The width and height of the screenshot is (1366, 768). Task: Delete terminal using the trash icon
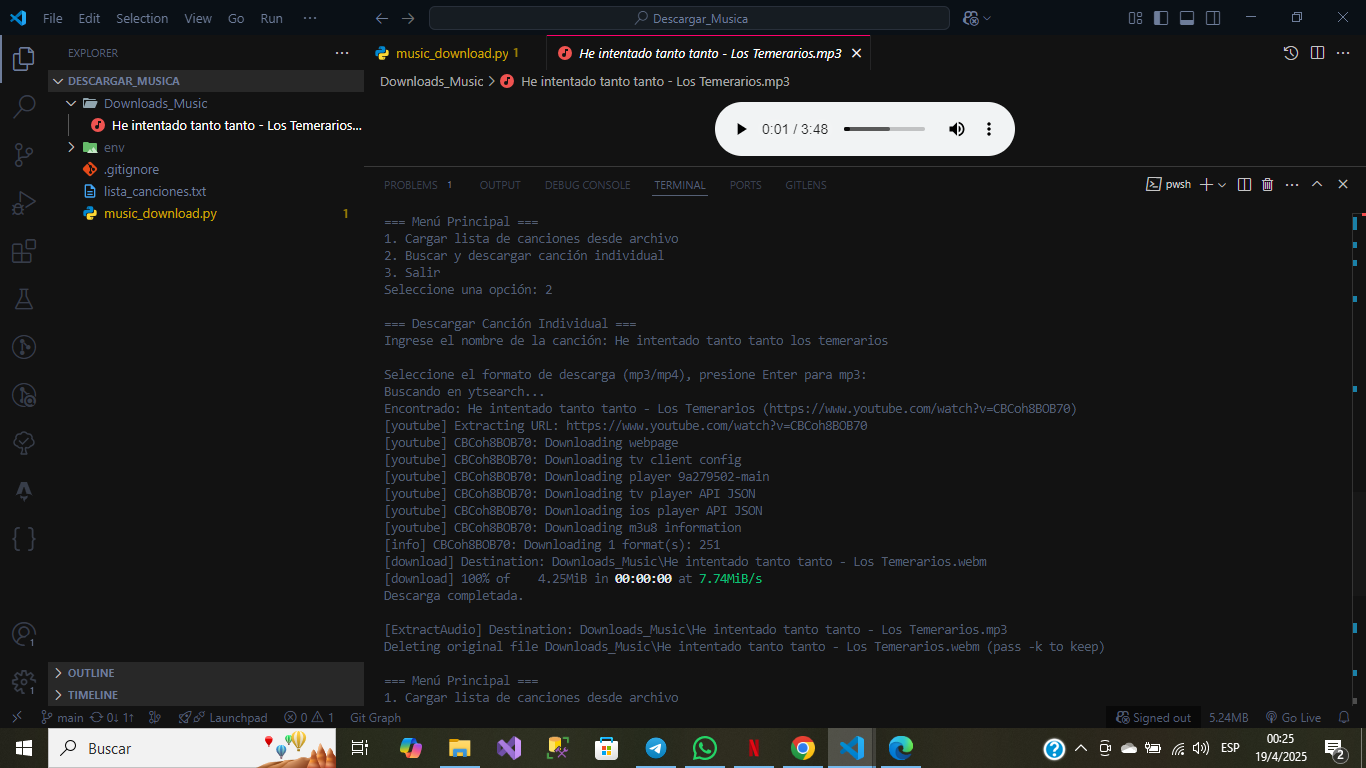click(x=1268, y=185)
